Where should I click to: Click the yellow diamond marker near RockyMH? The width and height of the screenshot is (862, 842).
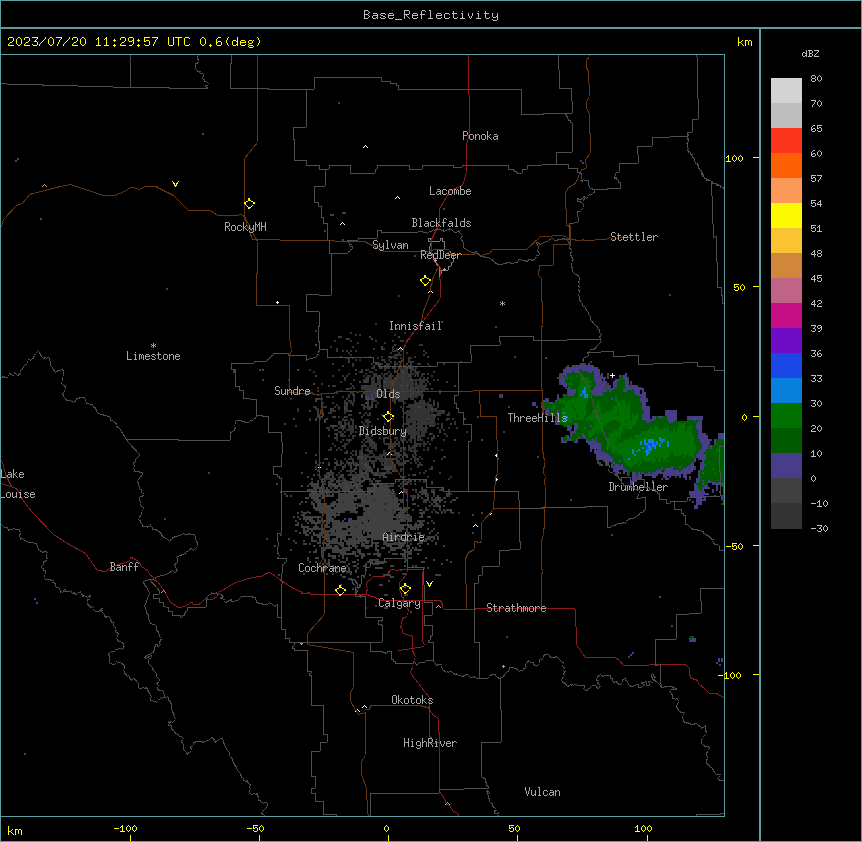pos(250,204)
